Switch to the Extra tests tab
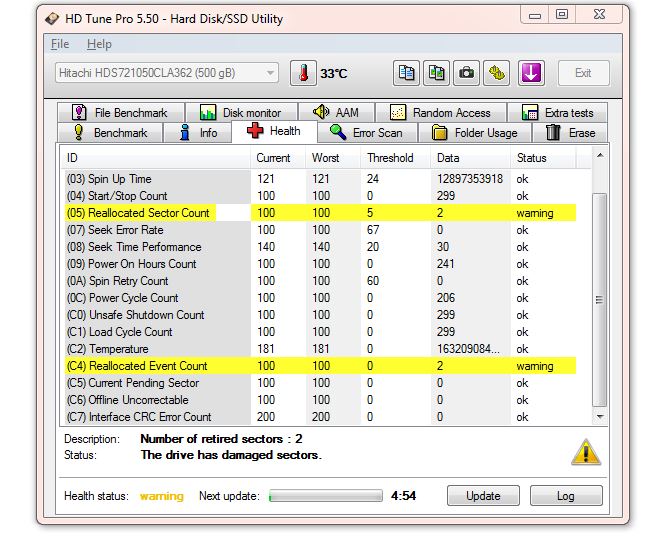The width and height of the screenshot is (663, 547). (557, 113)
